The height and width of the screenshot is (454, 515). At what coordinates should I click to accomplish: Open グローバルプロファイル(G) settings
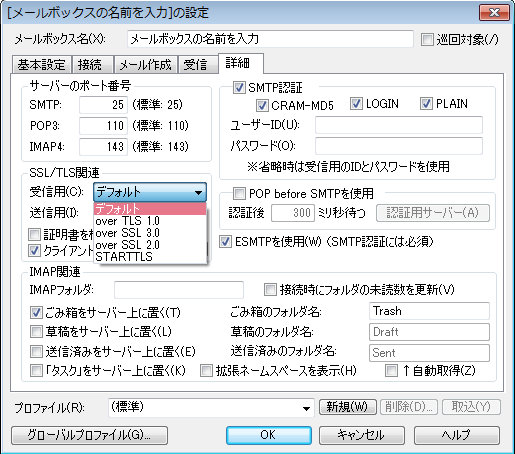[89, 435]
